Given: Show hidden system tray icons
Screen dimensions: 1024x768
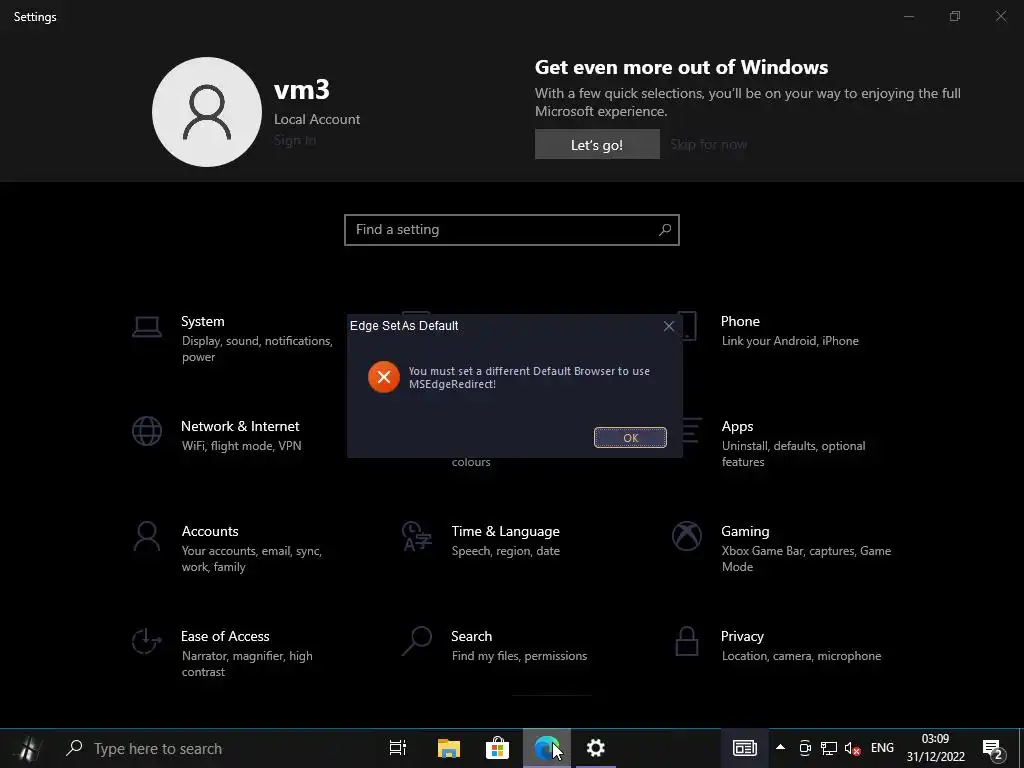Looking at the screenshot, I should click(x=780, y=748).
